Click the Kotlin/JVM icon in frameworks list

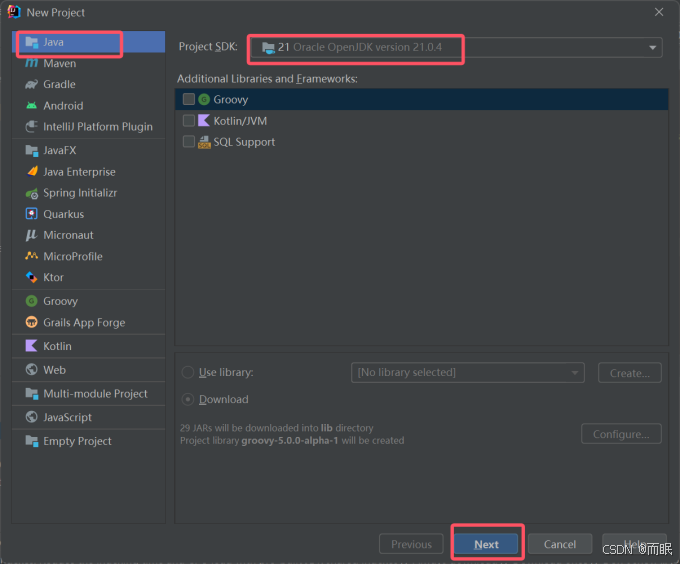[x=204, y=120]
